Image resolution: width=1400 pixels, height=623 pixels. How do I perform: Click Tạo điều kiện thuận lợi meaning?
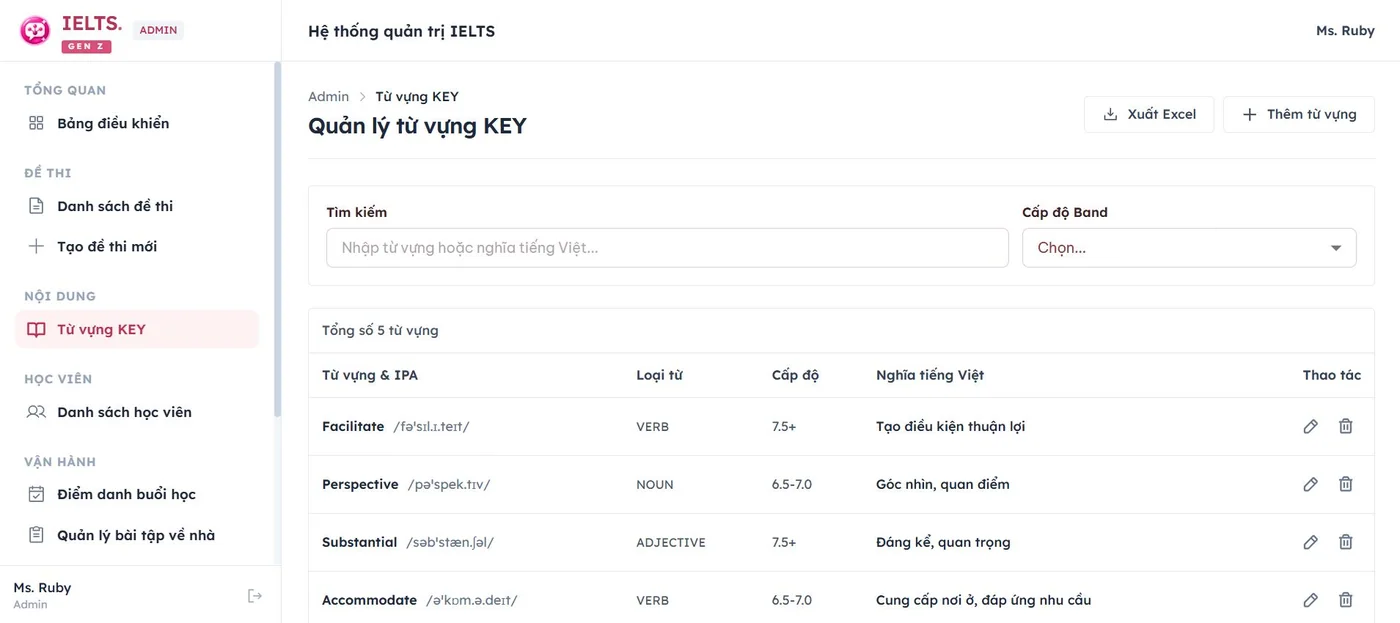click(x=950, y=426)
